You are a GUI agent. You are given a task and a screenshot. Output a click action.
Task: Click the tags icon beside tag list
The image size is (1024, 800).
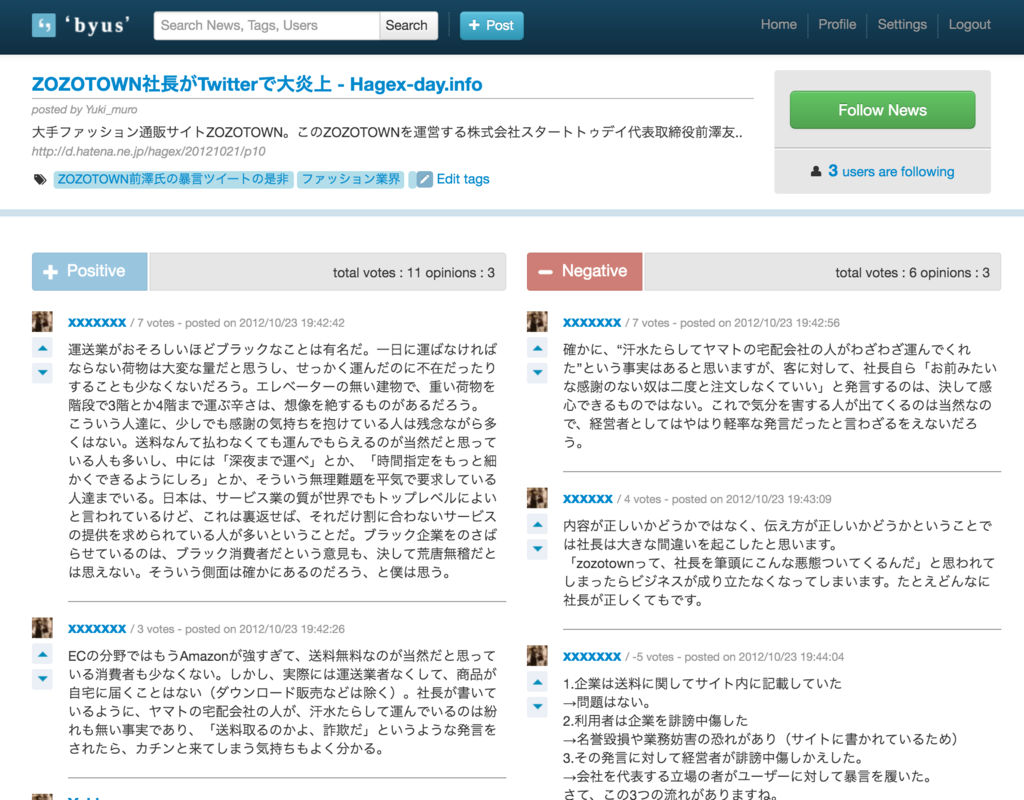coord(40,179)
